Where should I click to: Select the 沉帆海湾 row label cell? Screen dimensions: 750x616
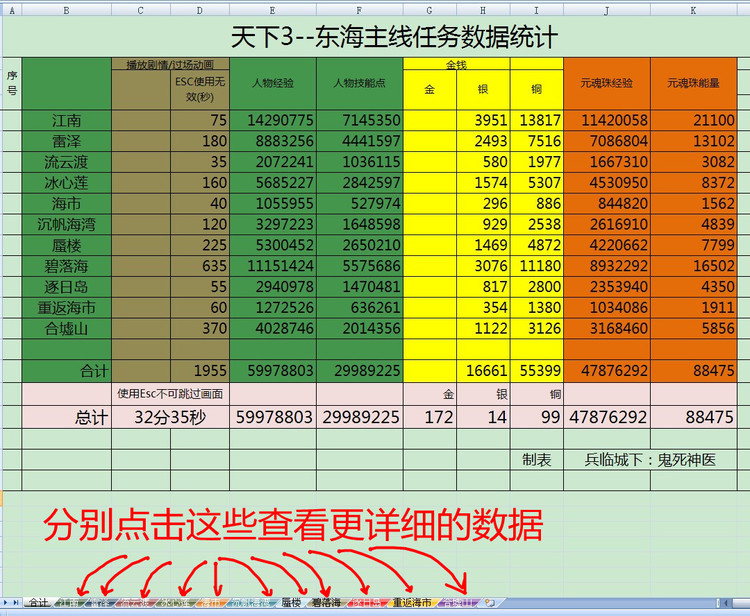[66, 224]
